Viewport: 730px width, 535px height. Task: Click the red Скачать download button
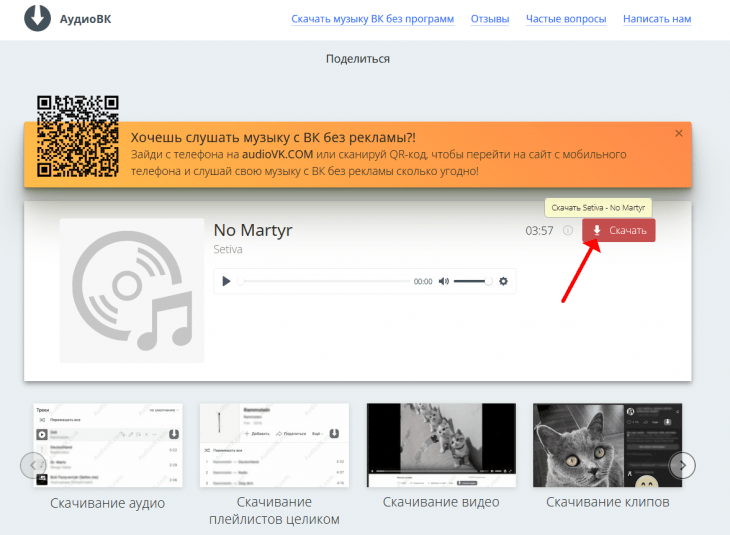pyautogui.click(x=619, y=230)
